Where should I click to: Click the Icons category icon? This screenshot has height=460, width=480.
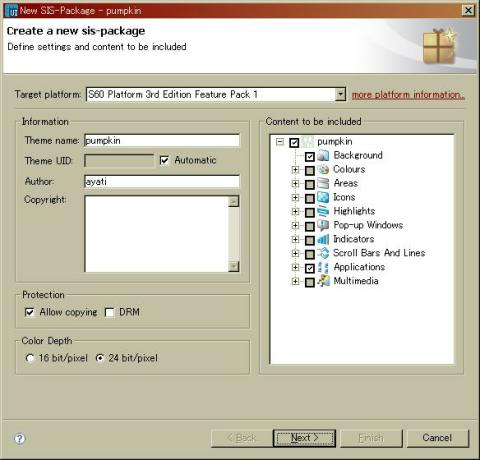click(x=323, y=198)
